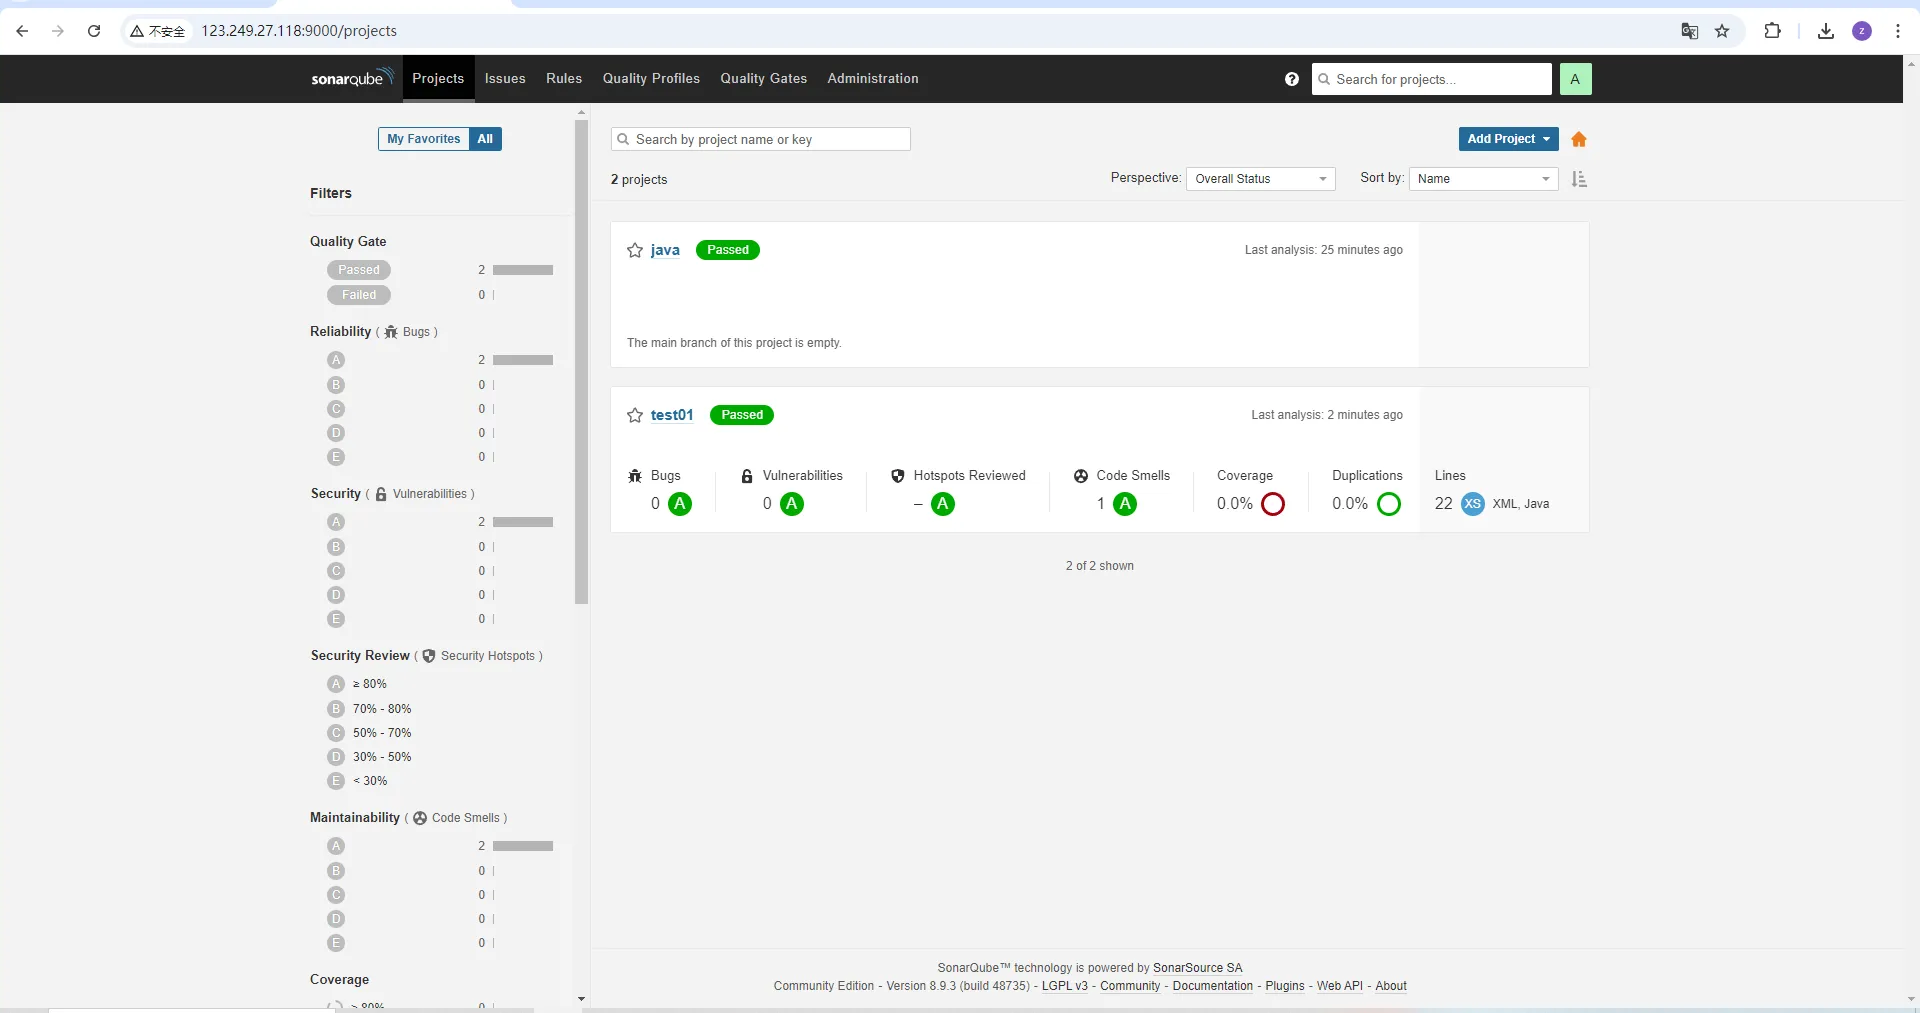The image size is (1920, 1013).
Task: Open the Administration tab
Action: coord(873,79)
